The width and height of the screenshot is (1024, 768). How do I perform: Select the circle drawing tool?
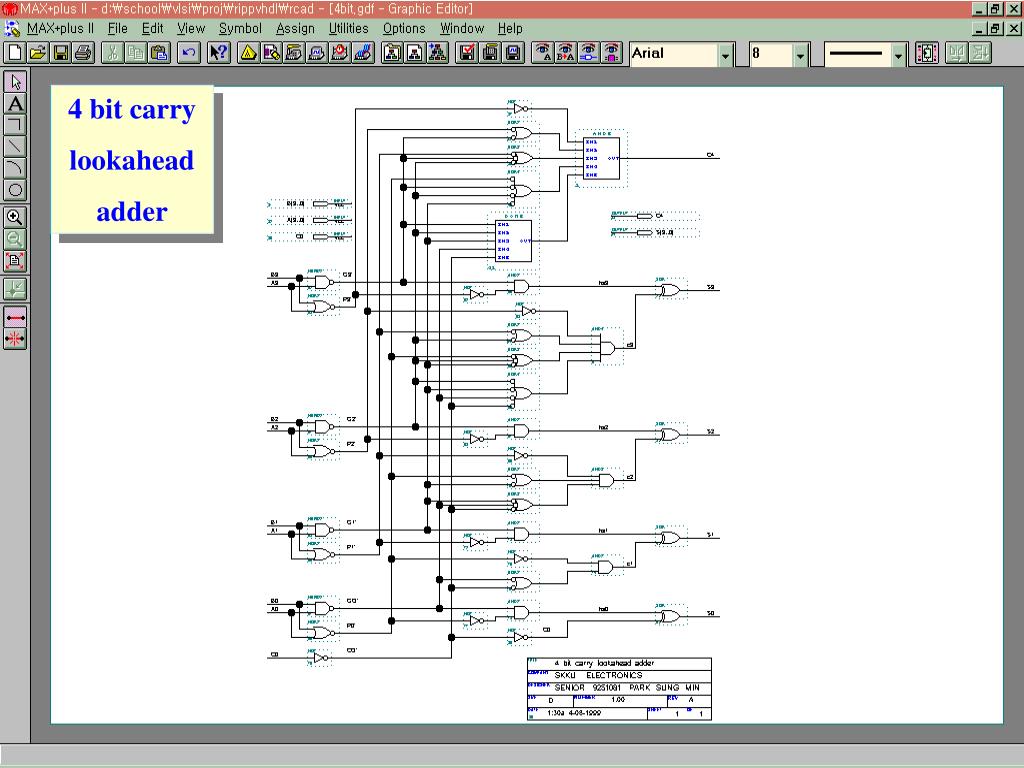[x=16, y=190]
